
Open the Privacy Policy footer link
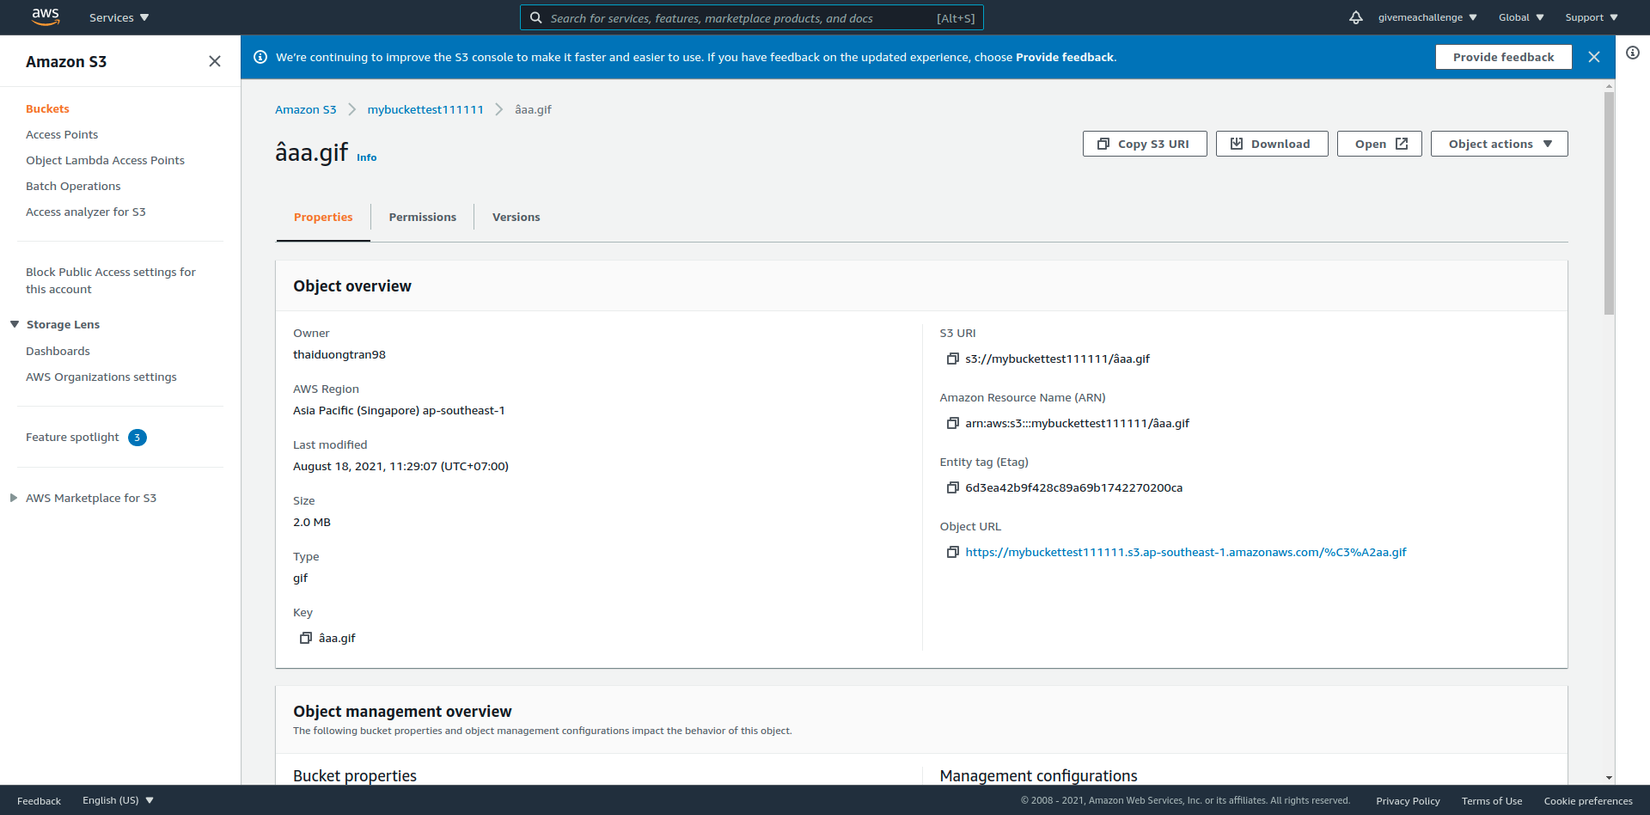(x=1408, y=801)
